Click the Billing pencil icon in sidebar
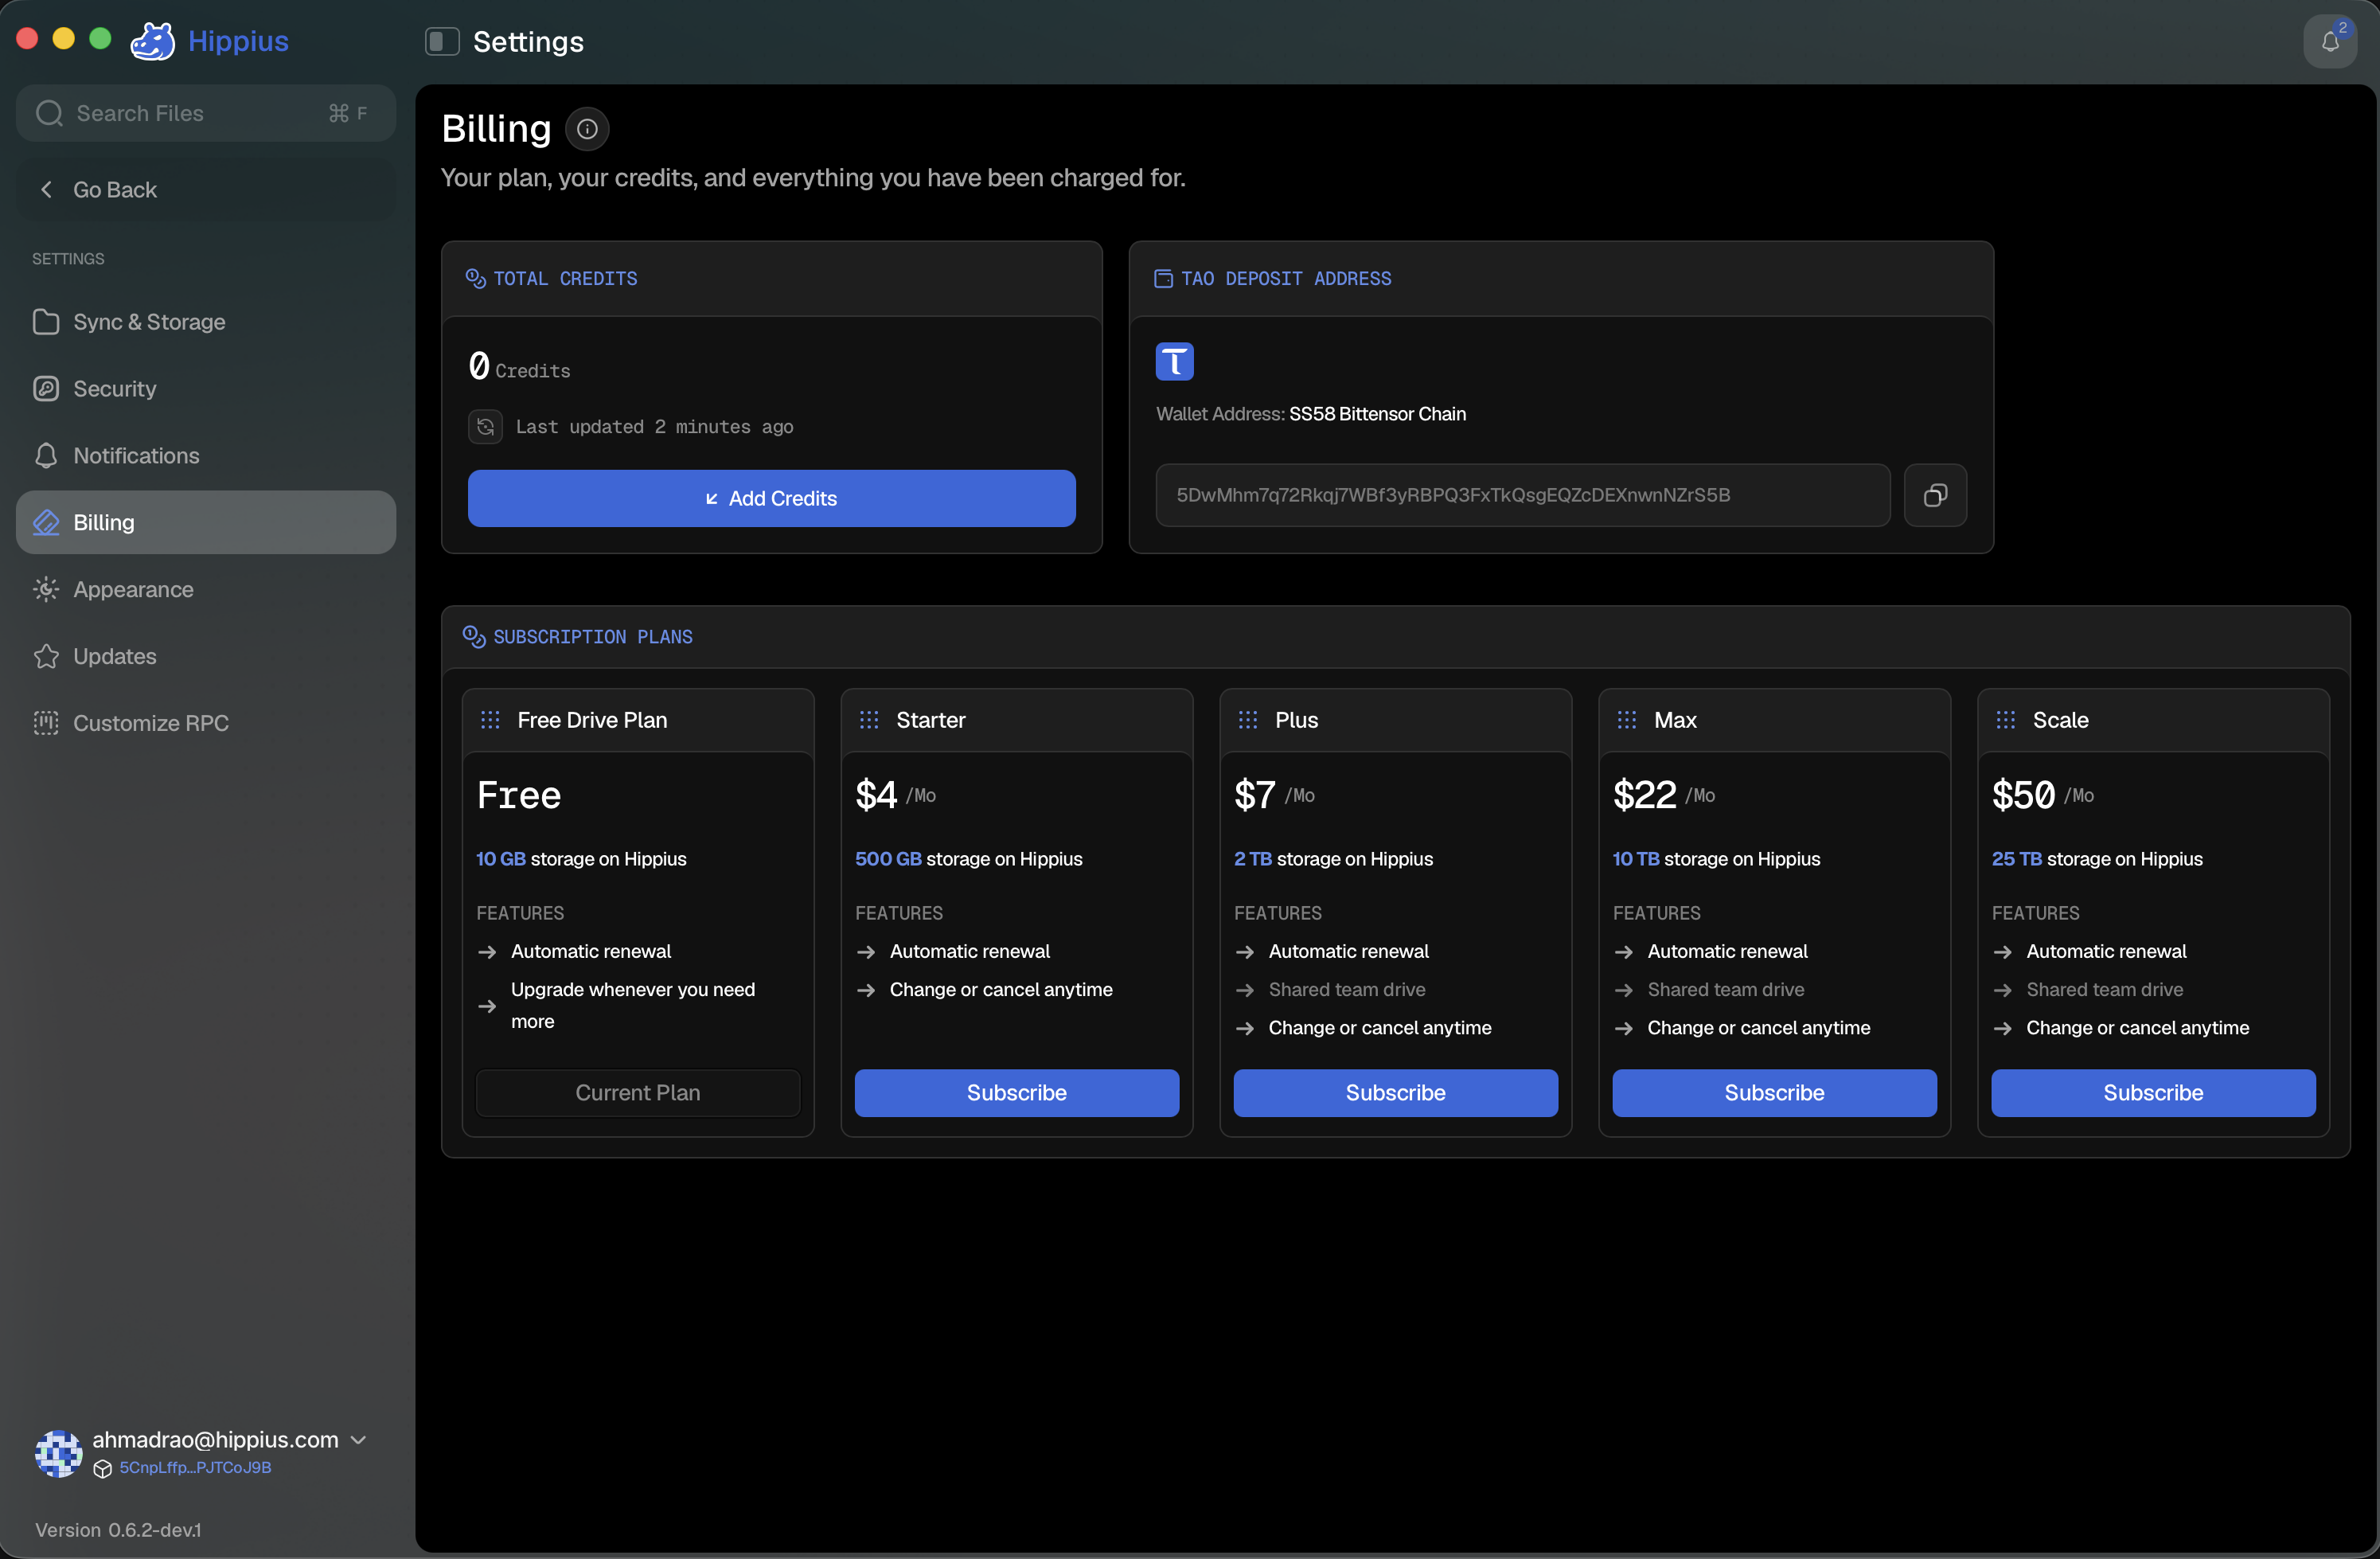Viewport: 2380px width, 1559px height. (x=46, y=522)
